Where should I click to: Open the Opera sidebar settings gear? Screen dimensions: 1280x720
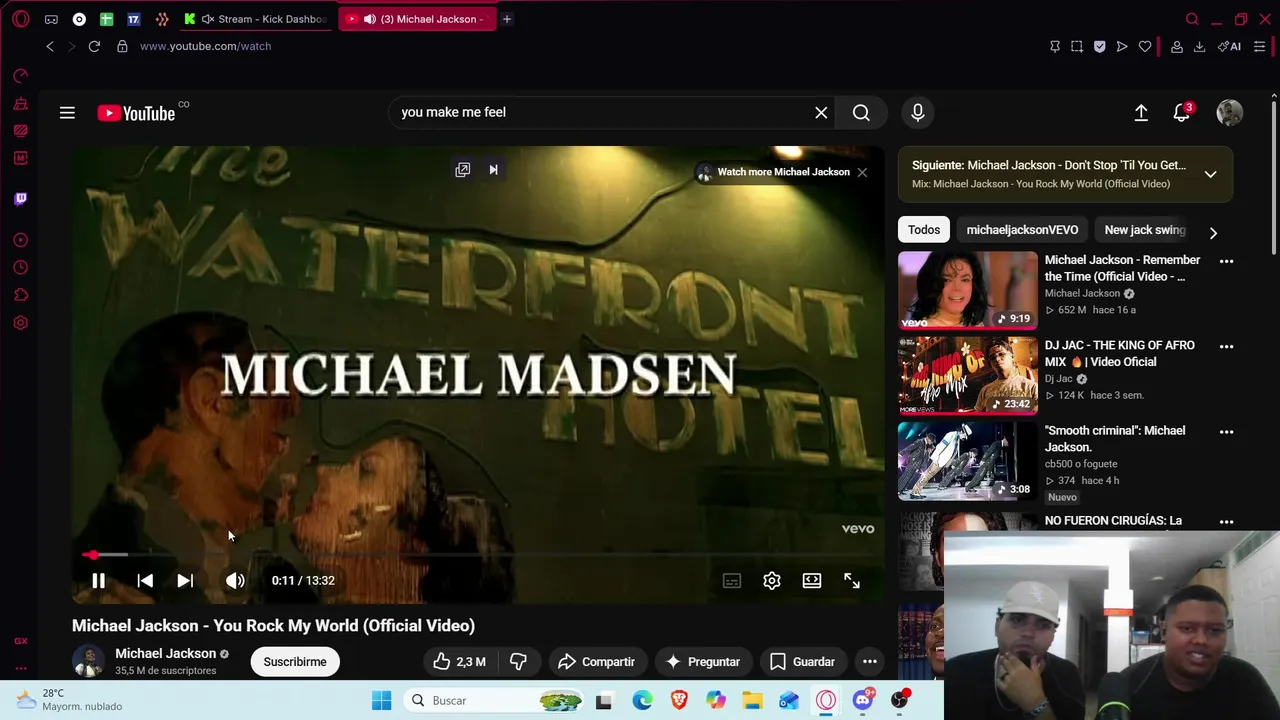[21, 323]
